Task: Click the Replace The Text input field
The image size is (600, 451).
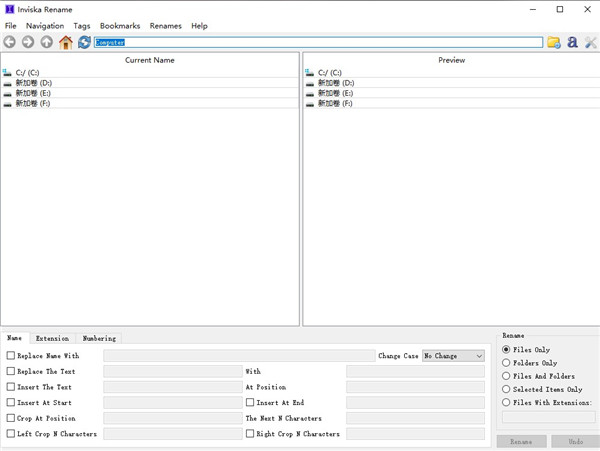Action: [173, 371]
